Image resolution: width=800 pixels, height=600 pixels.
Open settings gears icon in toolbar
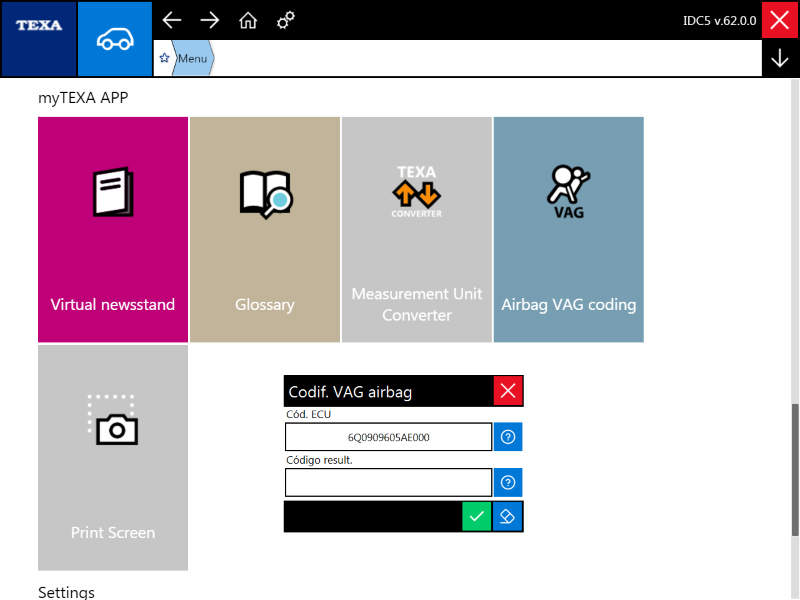(x=286, y=20)
